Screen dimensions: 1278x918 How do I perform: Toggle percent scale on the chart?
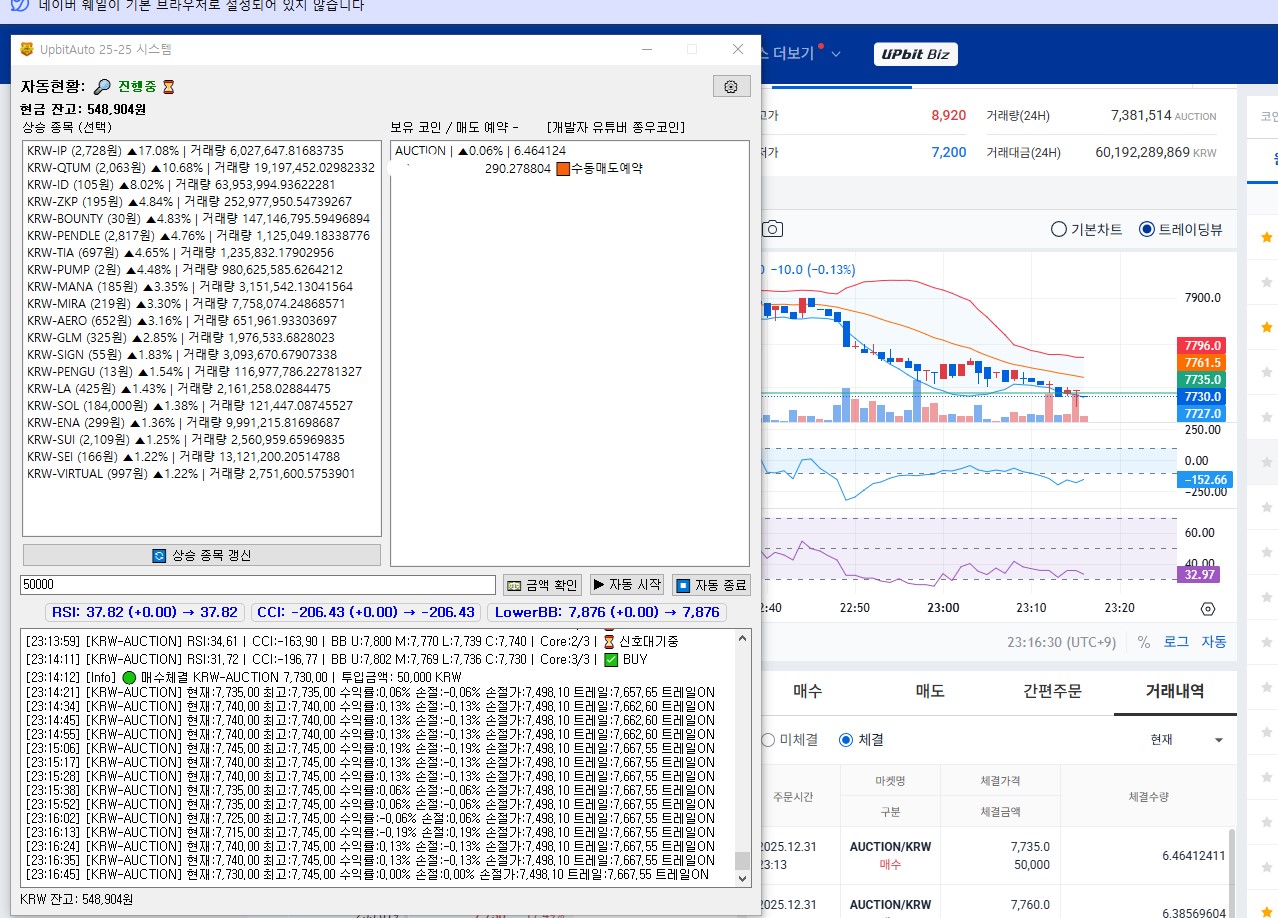pyautogui.click(x=1143, y=642)
